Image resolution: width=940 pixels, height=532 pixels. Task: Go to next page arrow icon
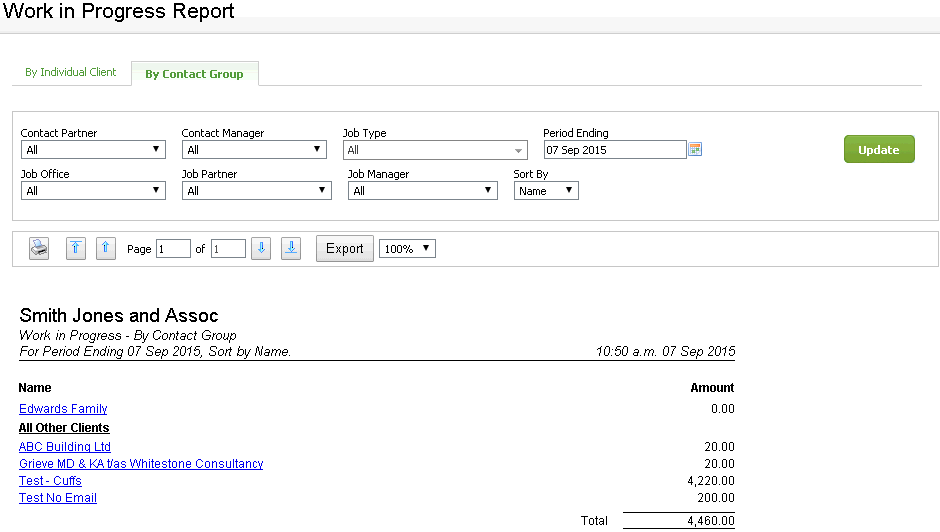pos(261,249)
